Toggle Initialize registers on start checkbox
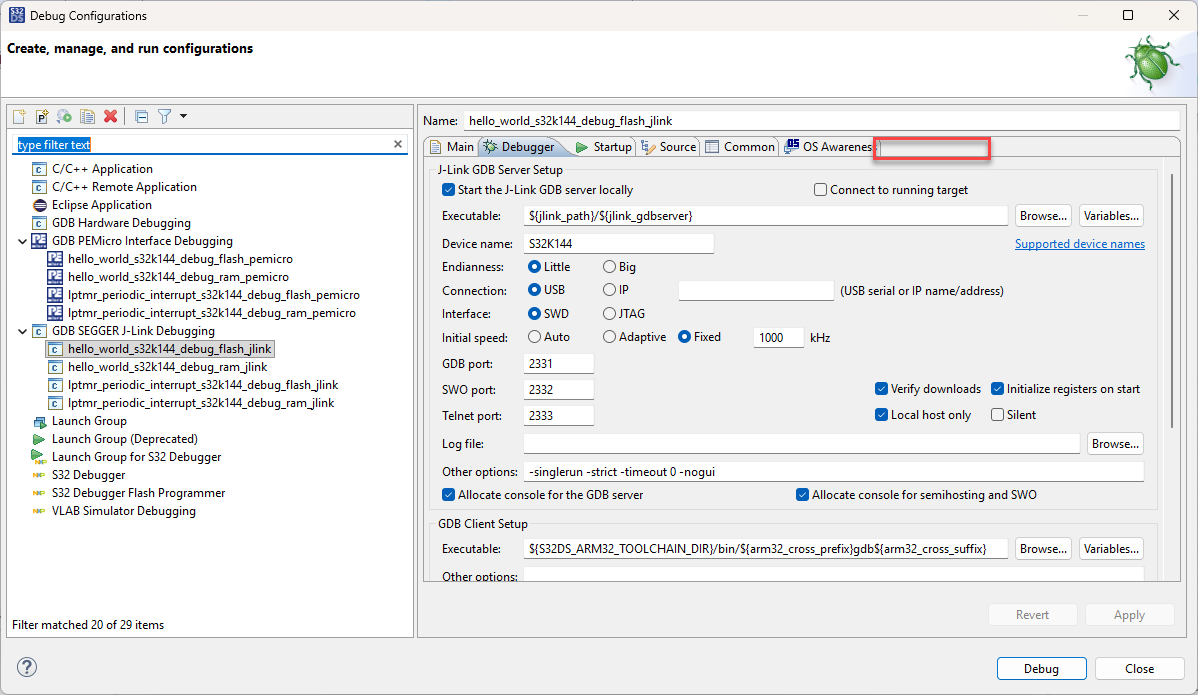The width and height of the screenshot is (1198, 695). click(997, 389)
